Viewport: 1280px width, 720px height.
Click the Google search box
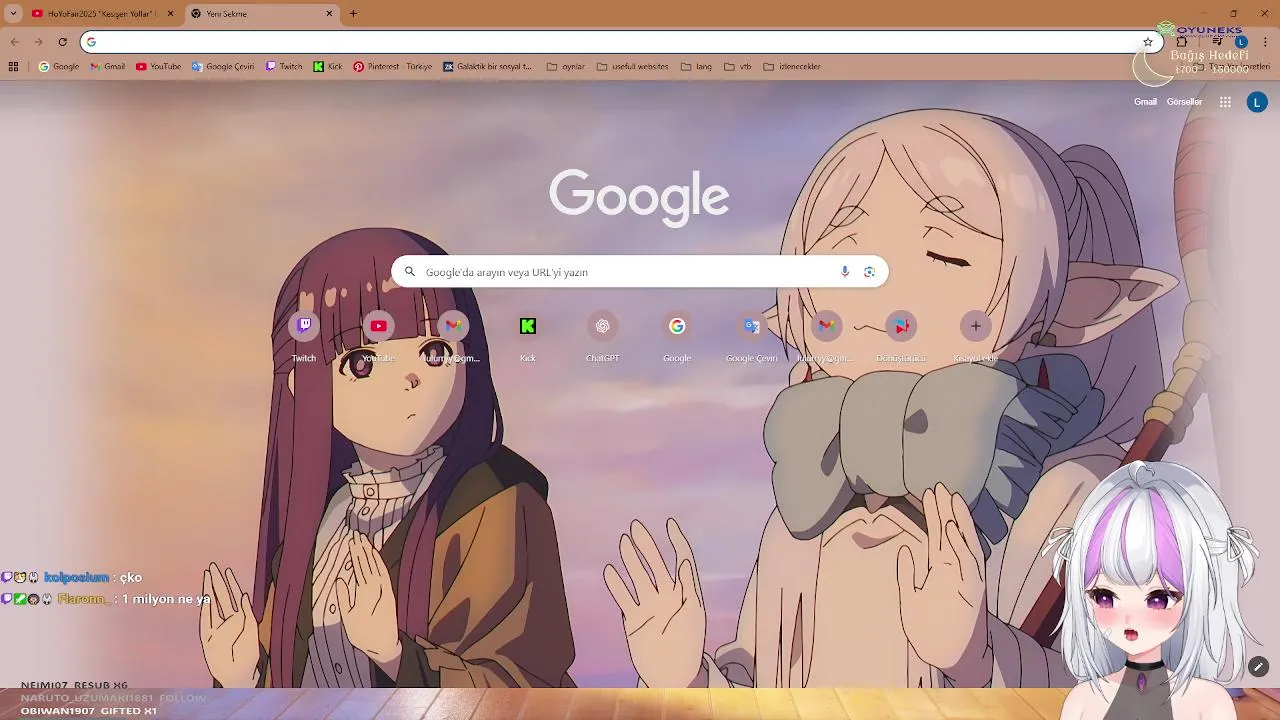640,272
